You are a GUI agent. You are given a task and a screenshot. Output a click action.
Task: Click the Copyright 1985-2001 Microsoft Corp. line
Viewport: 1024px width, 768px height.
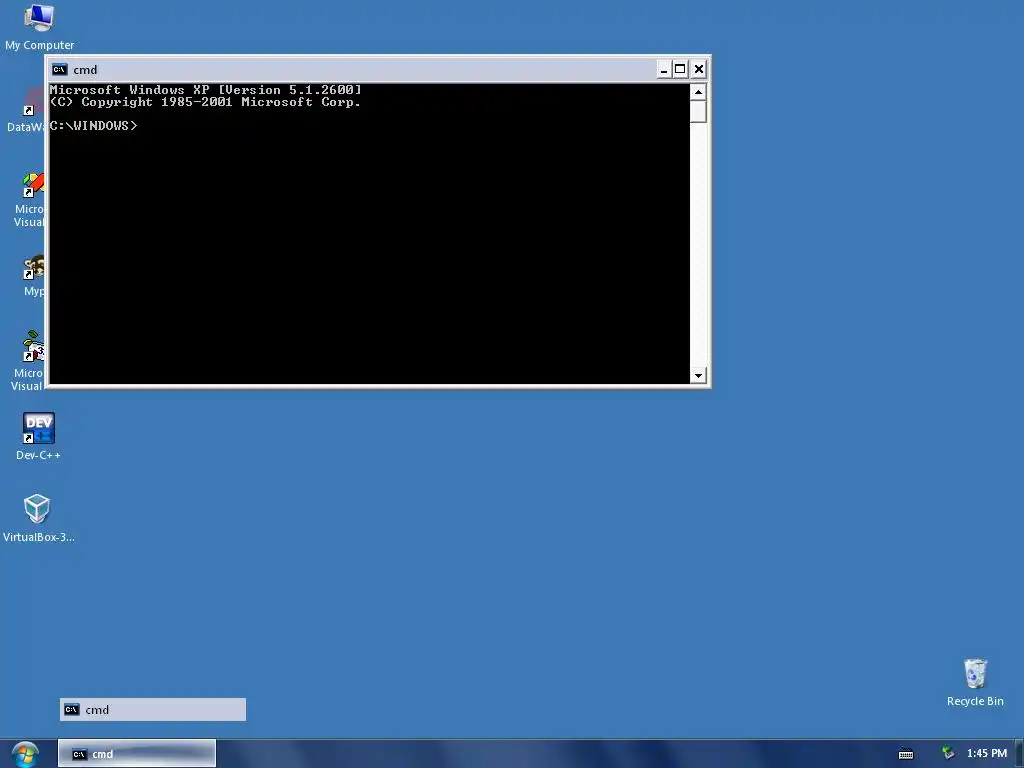(x=205, y=102)
